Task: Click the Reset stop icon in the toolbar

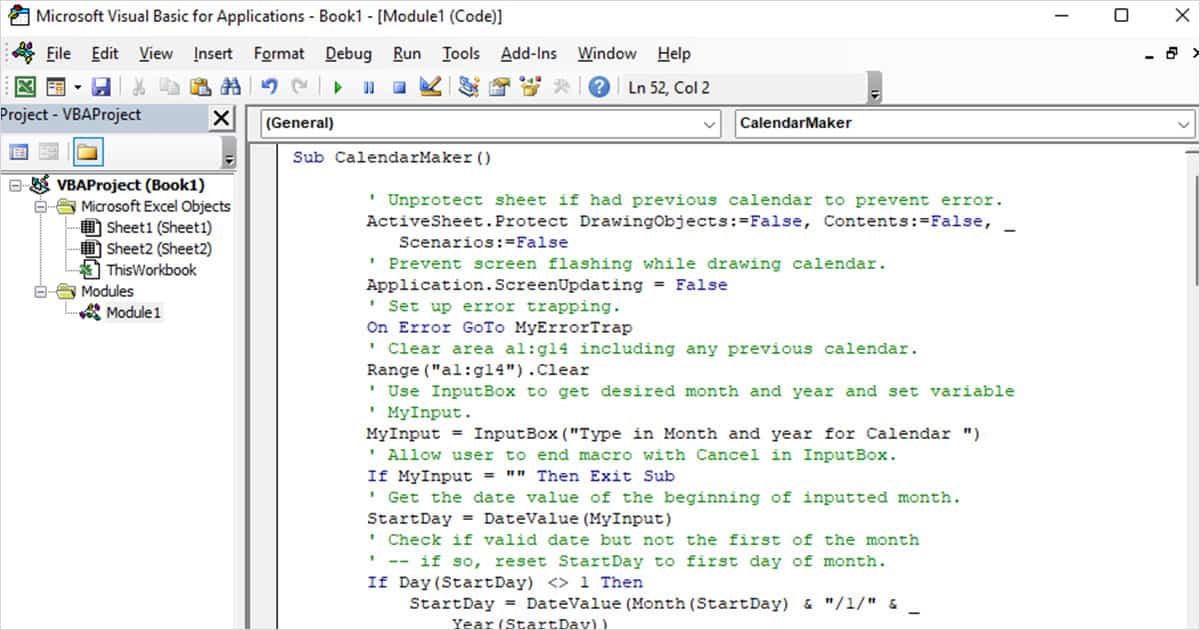Action: (399, 87)
